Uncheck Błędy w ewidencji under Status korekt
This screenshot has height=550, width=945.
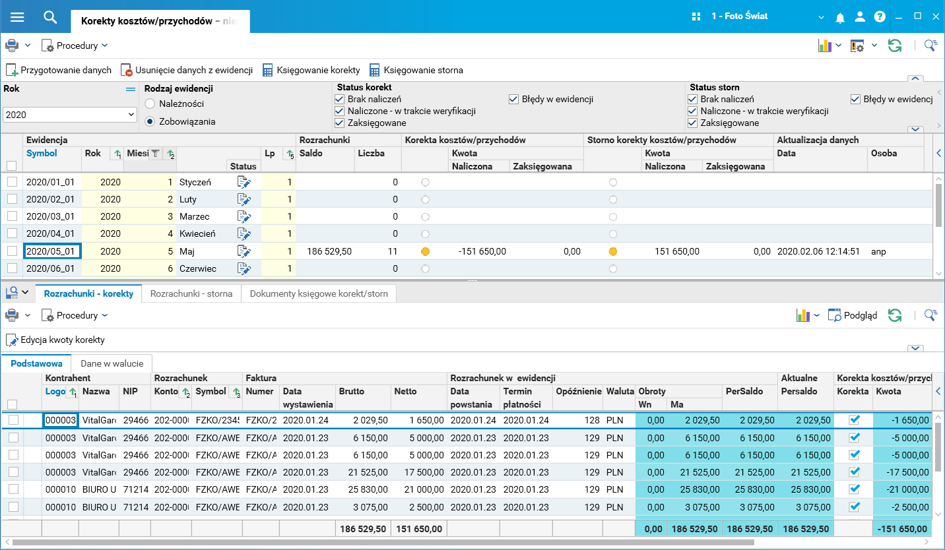pyautogui.click(x=514, y=100)
